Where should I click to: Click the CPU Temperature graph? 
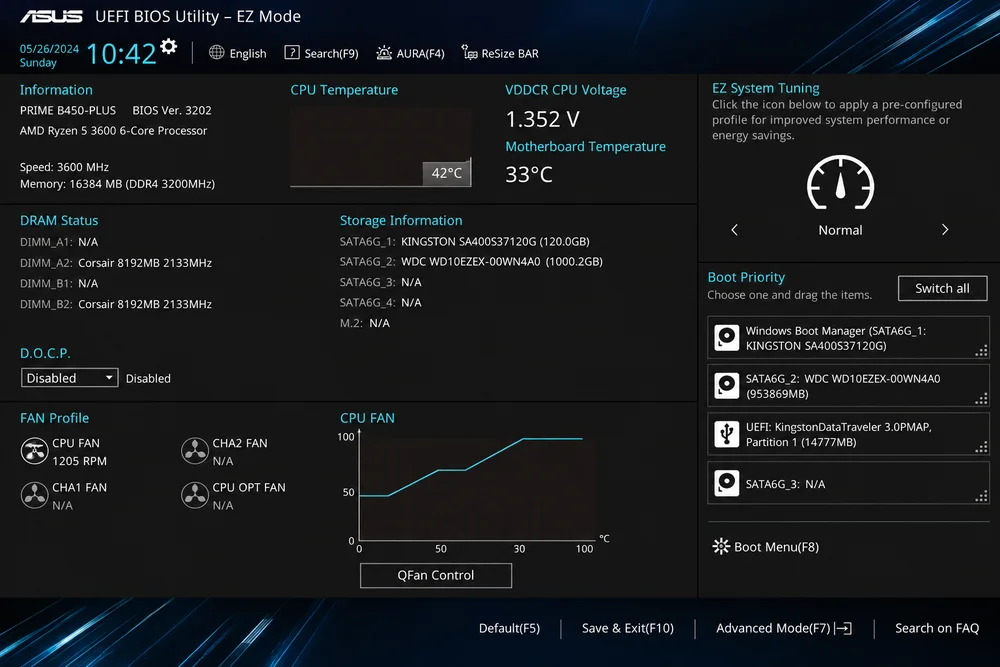[x=381, y=147]
